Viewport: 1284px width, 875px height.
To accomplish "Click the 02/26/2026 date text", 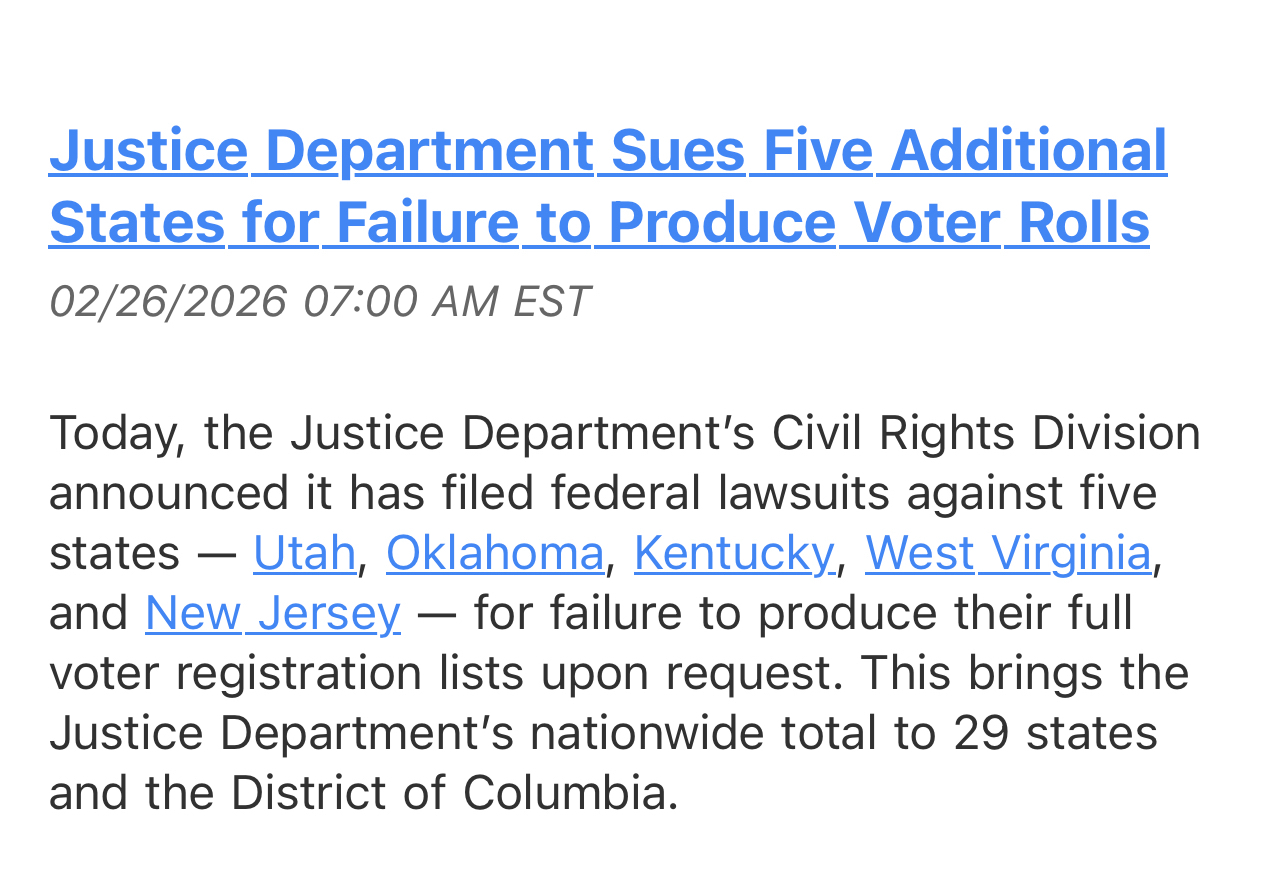I will pos(168,301).
